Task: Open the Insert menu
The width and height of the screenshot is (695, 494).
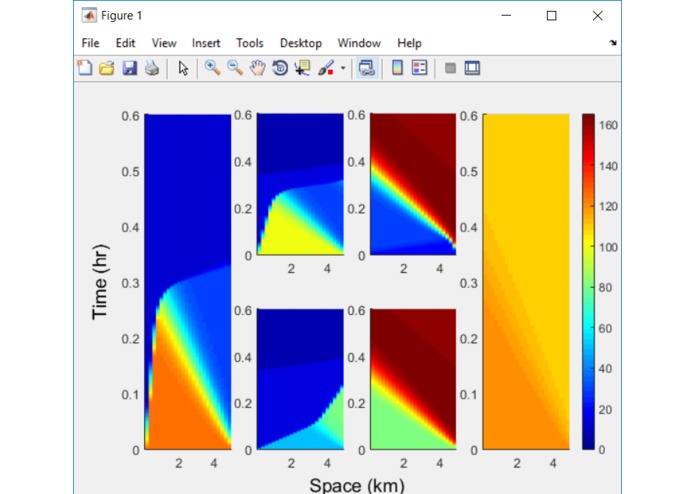Action: pos(206,43)
